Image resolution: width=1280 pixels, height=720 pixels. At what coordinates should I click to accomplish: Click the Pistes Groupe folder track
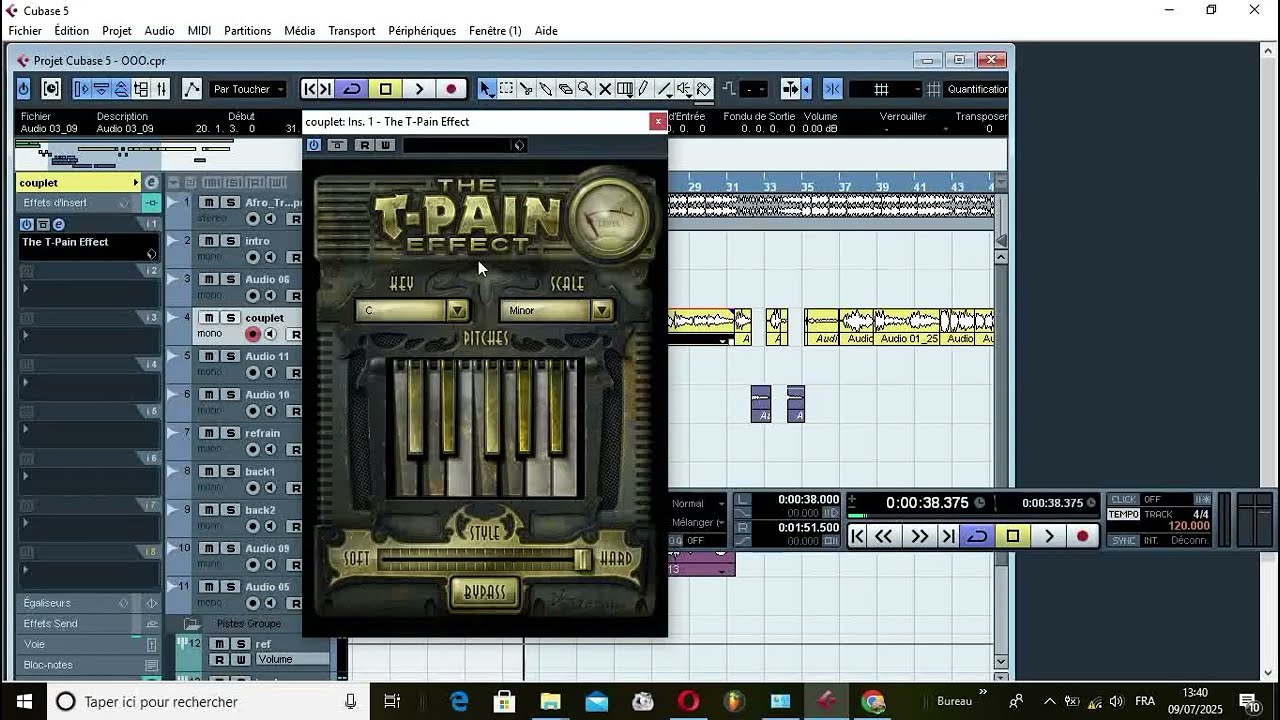tap(249, 623)
